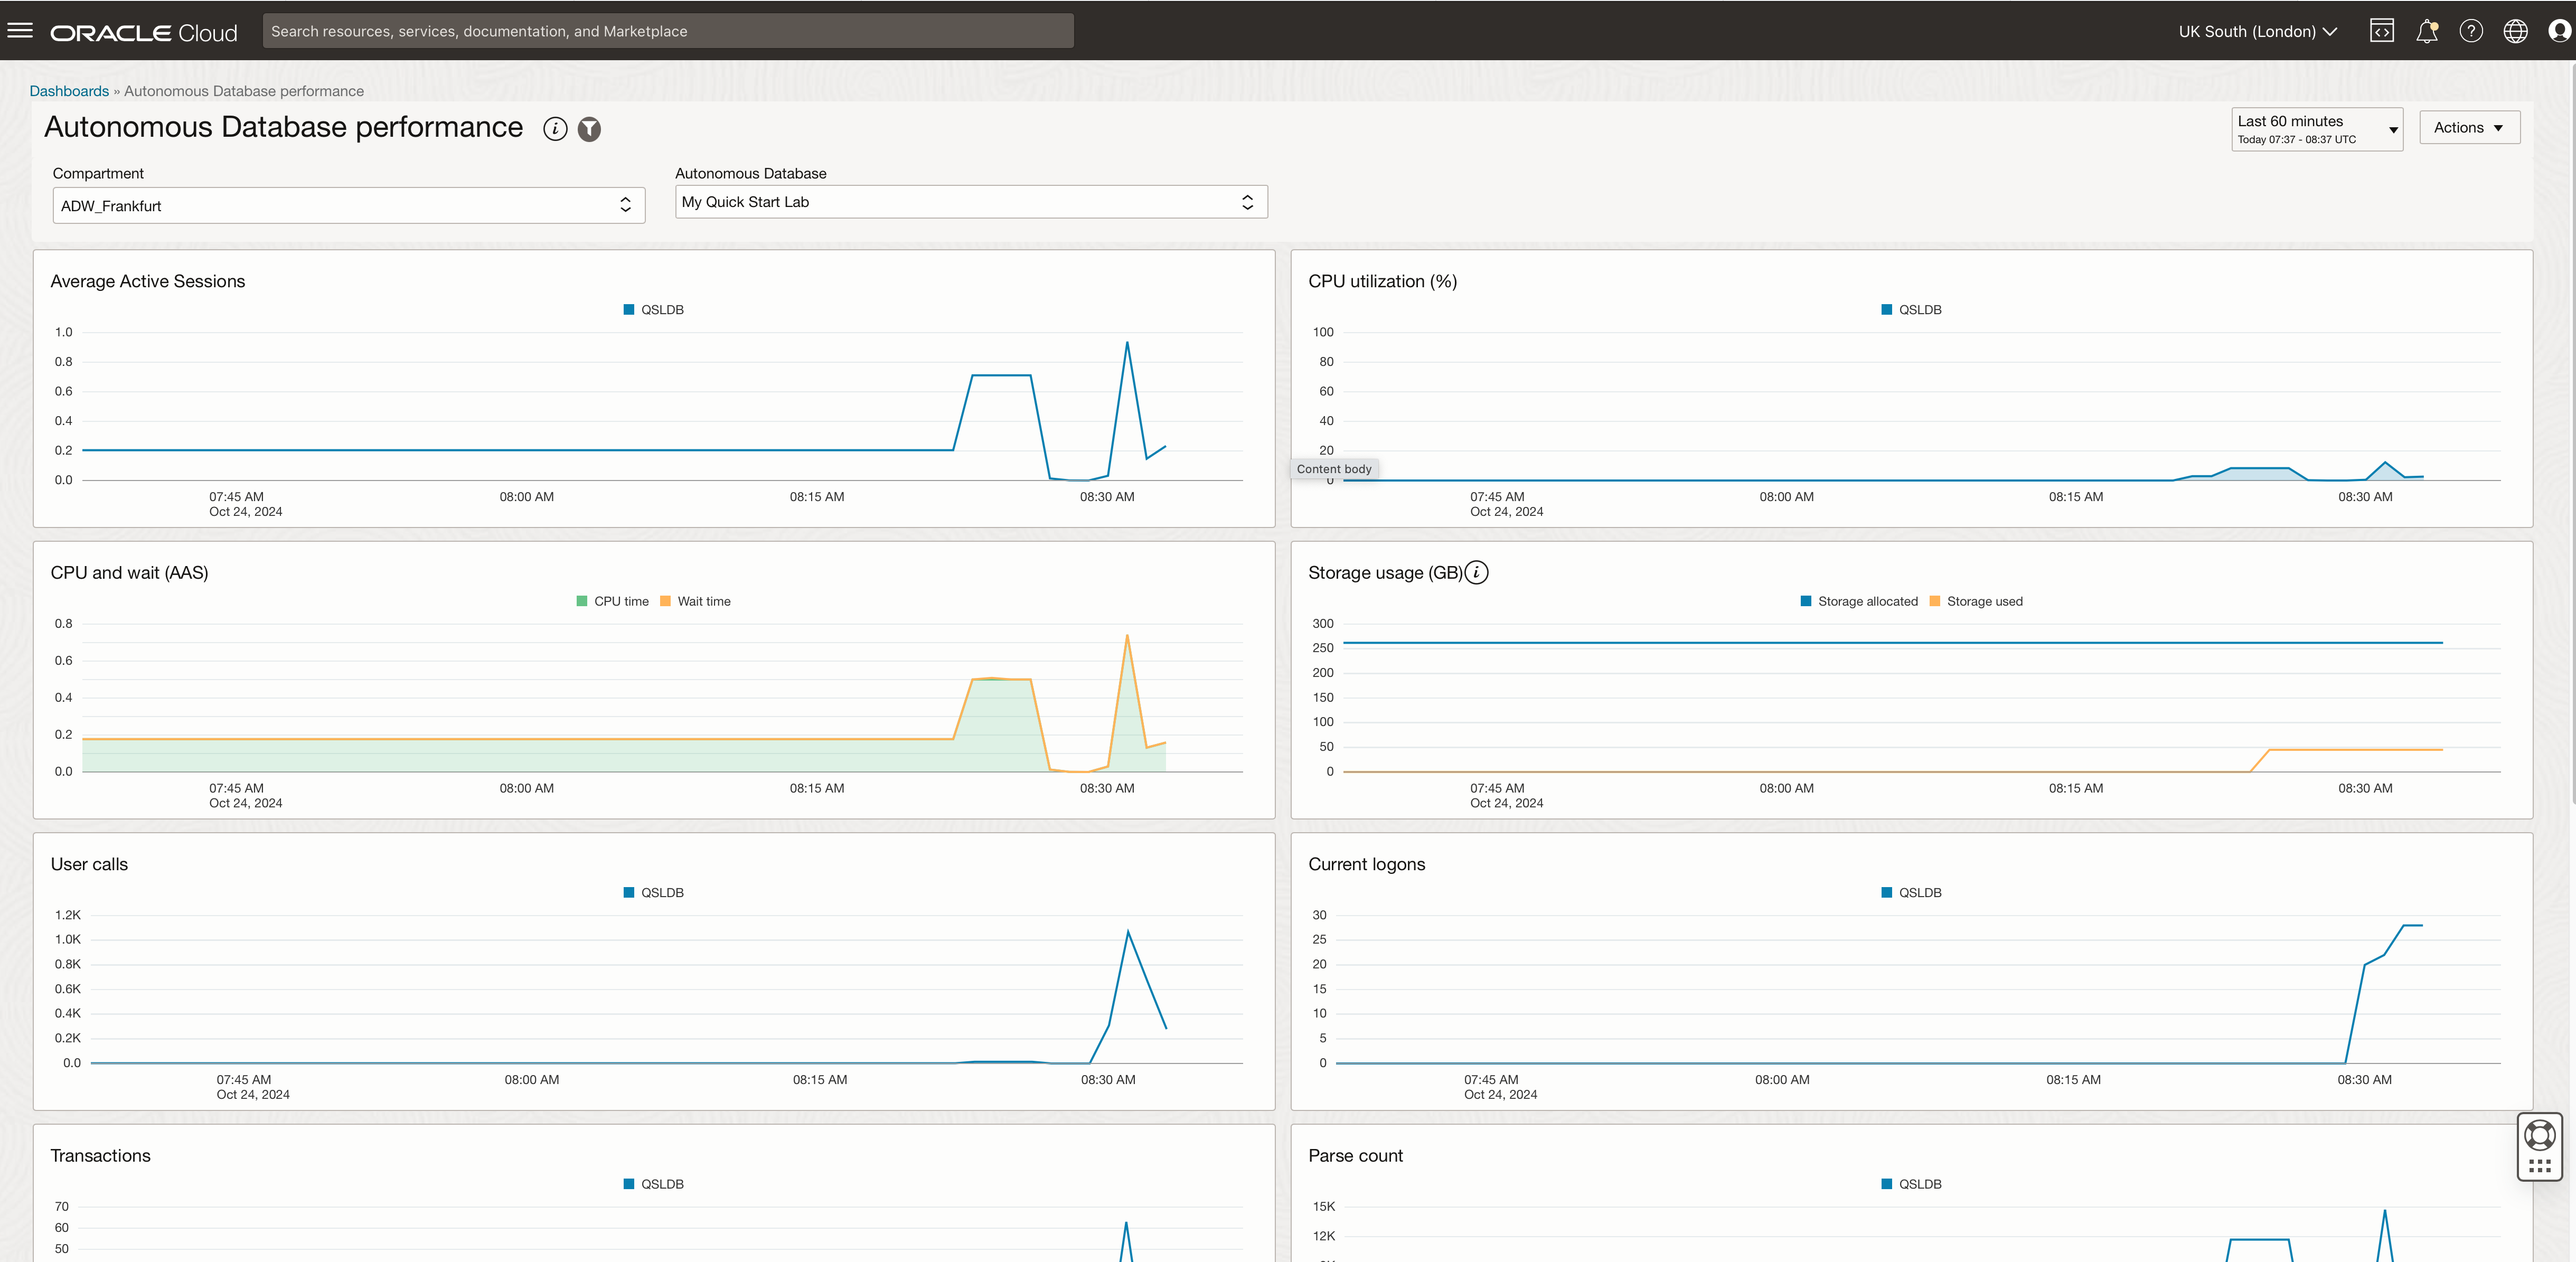
Task: Open the user profile avatar icon
Action: click(2559, 31)
